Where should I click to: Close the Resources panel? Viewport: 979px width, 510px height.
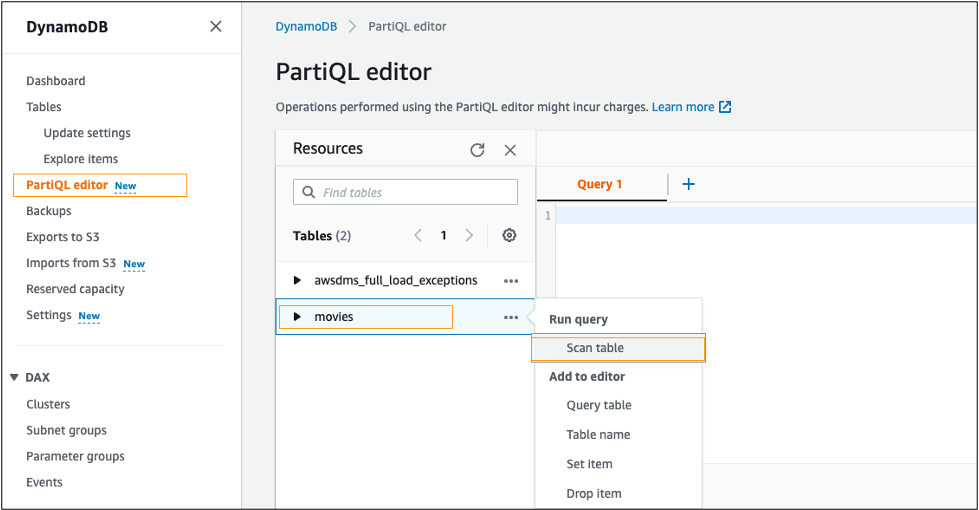[x=510, y=150]
